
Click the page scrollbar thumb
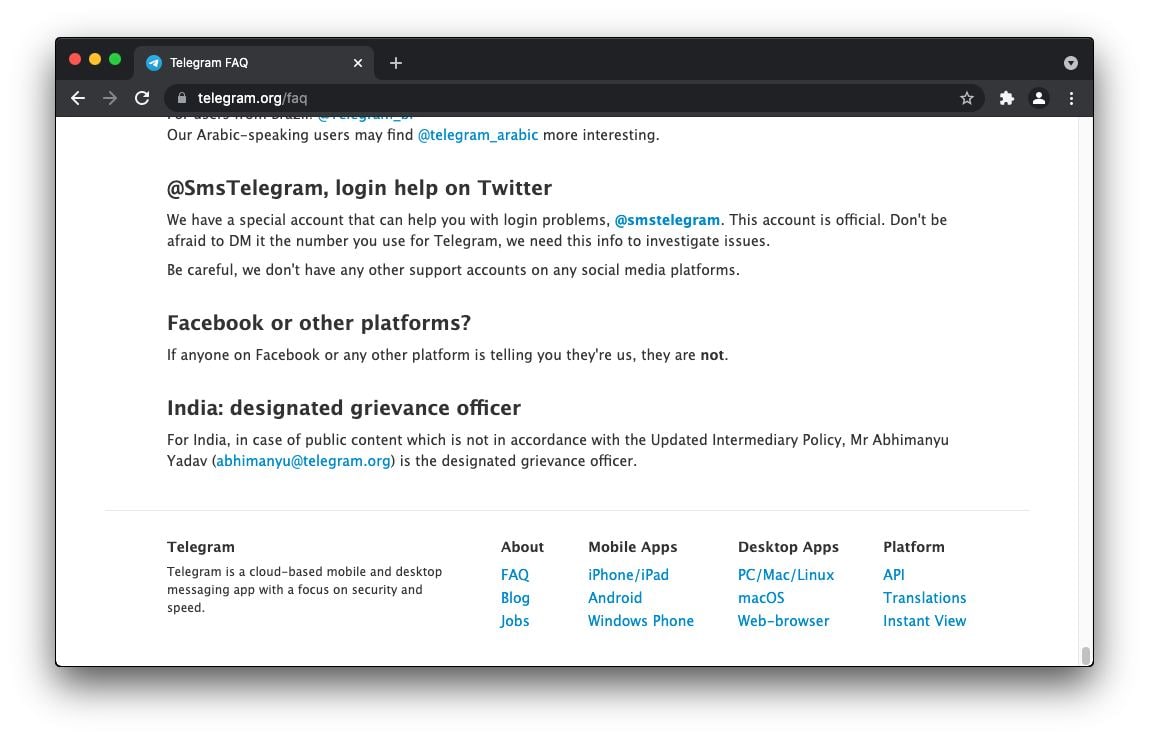click(x=1086, y=654)
